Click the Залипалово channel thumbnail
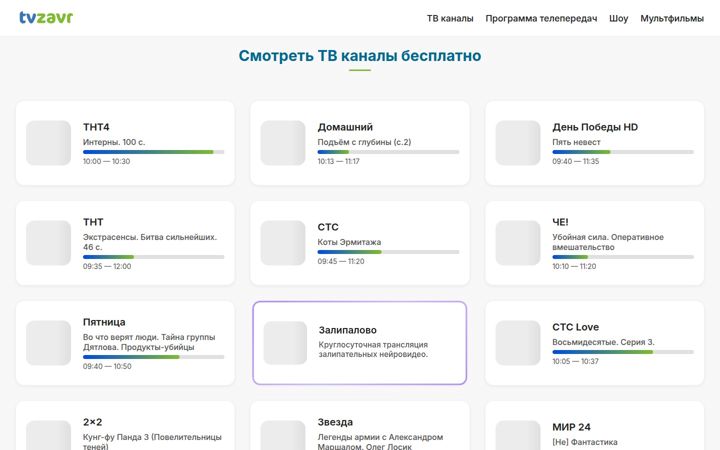This screenshot has width=720, height=450. [285, 343]
